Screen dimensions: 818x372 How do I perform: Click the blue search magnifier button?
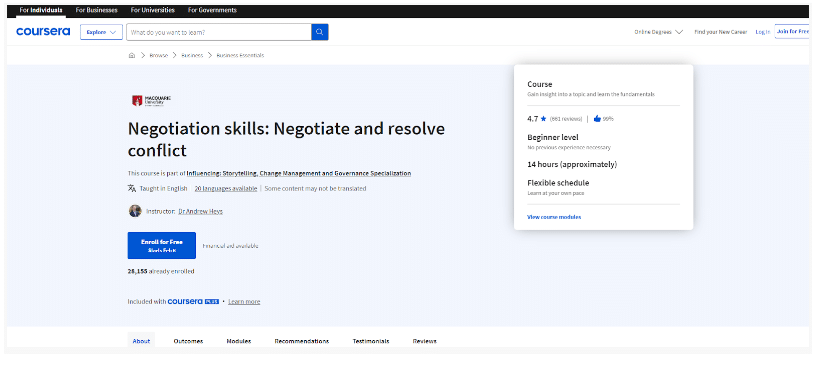(x=320, y=32)
